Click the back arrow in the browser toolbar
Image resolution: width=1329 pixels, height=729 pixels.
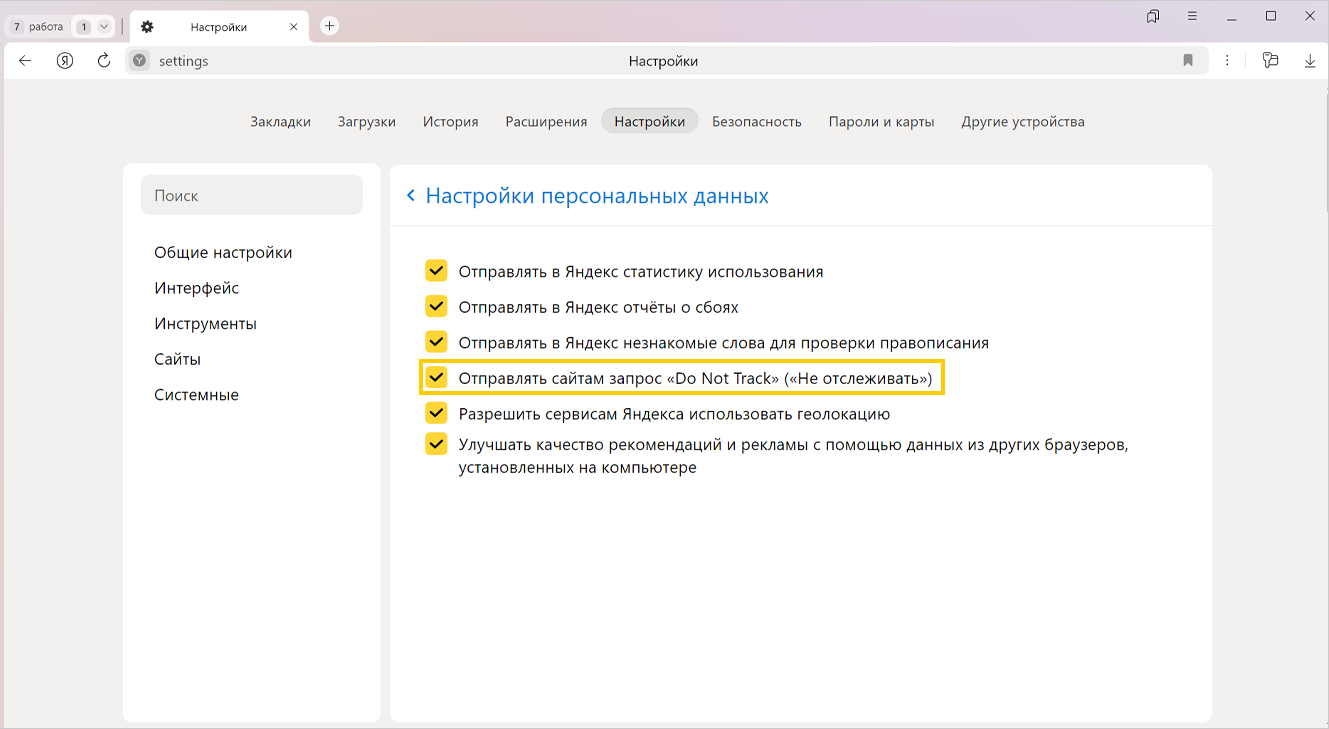25,61
